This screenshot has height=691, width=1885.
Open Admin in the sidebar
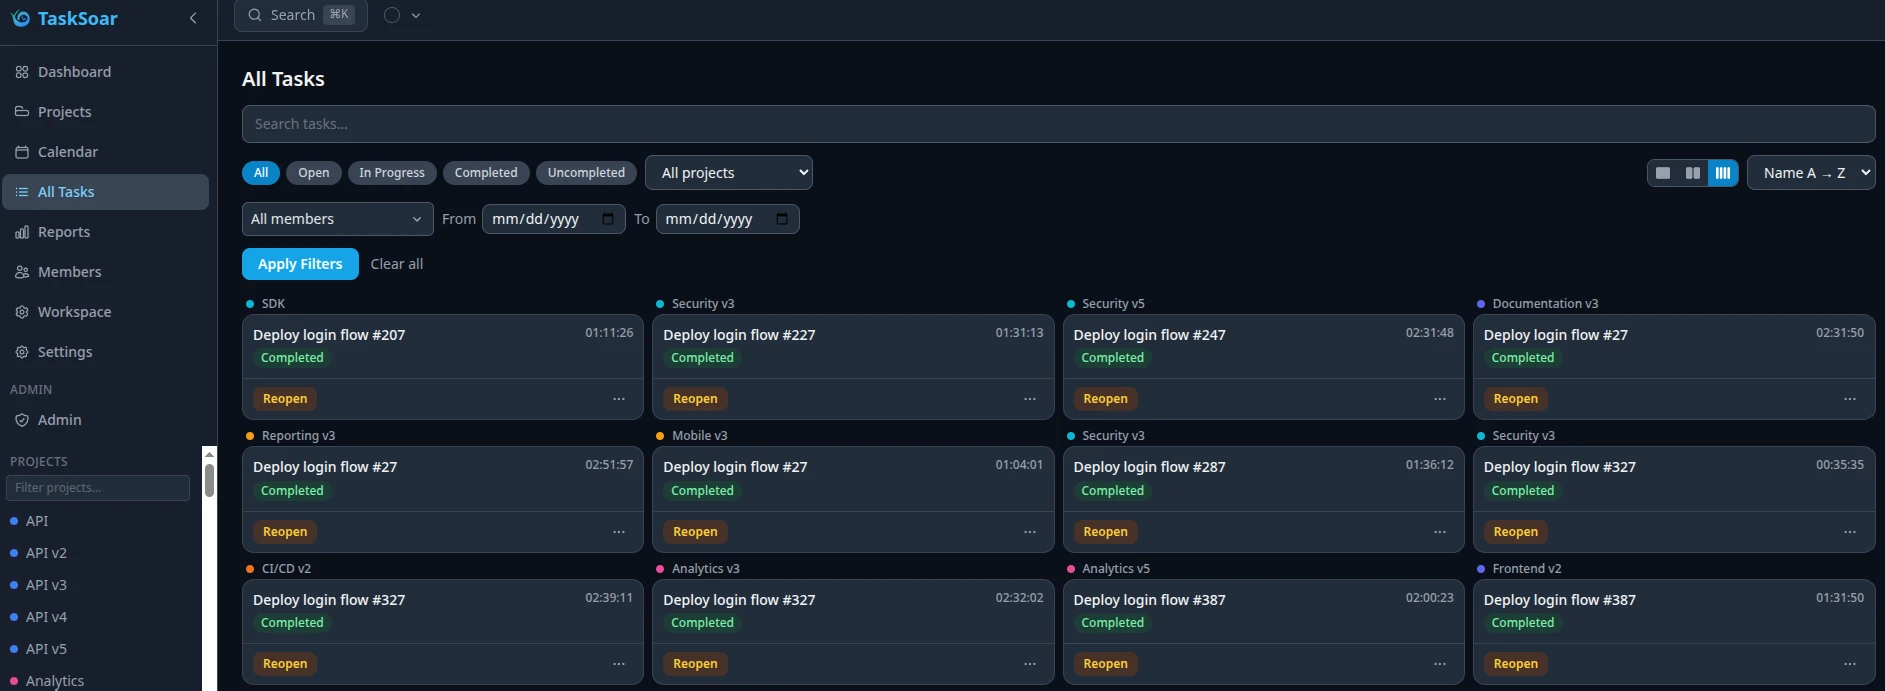tap(105, 420)
